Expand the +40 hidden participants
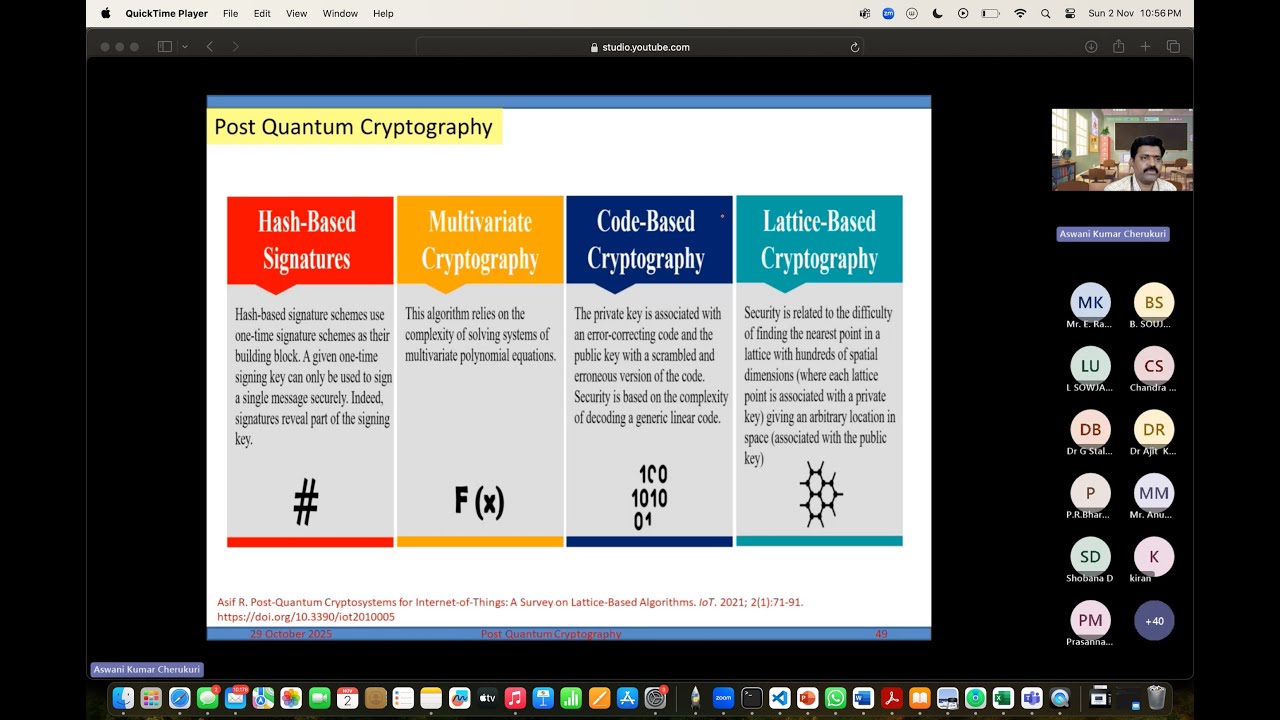This screenshot has width=1280, height=720. click(x=1154, y=620)
